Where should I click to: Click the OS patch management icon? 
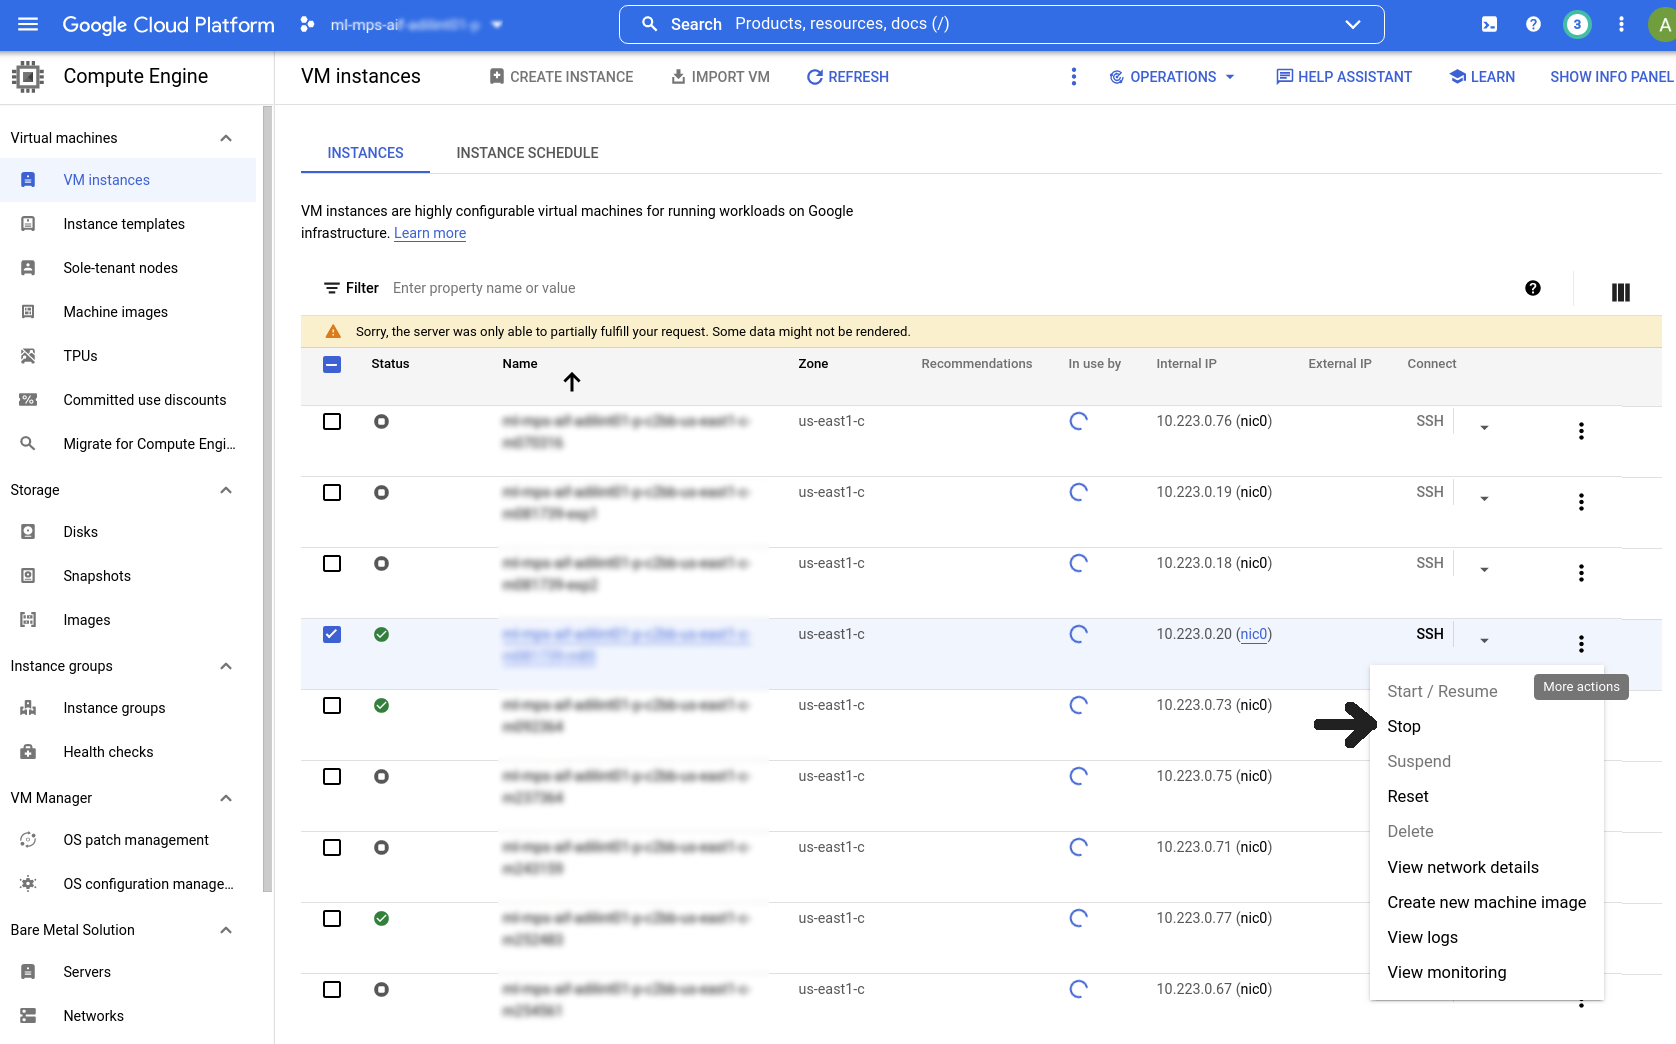[x=28, y=840]
